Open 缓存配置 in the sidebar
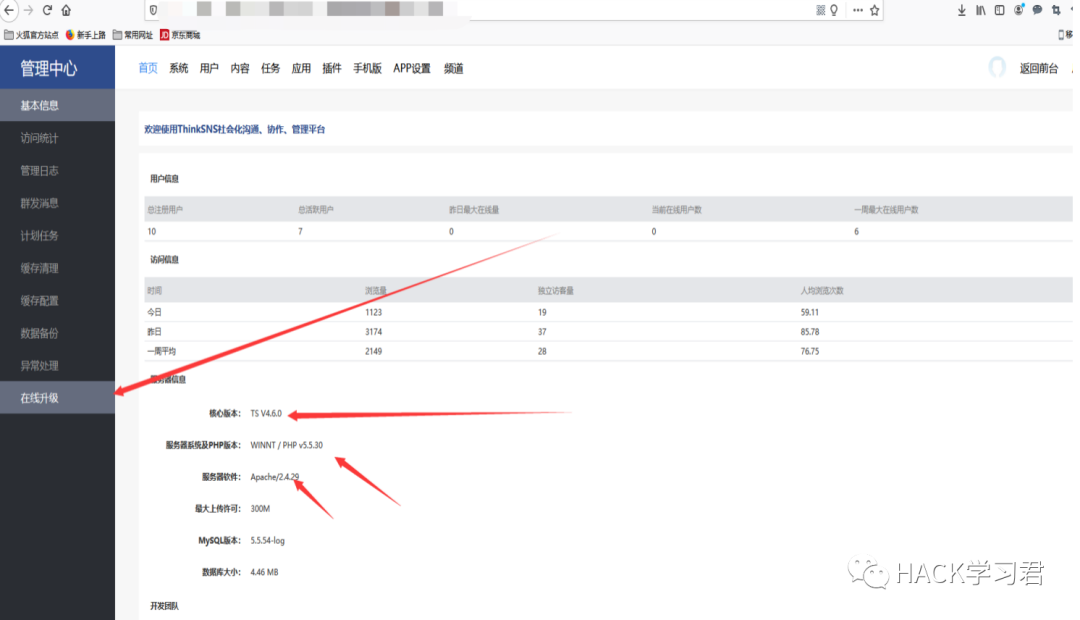 click(x=57, y=300)
